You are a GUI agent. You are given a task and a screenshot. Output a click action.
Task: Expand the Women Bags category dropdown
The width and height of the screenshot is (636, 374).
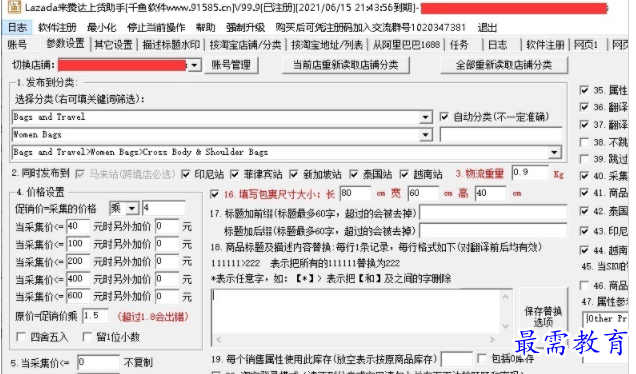tap(425, 135)
